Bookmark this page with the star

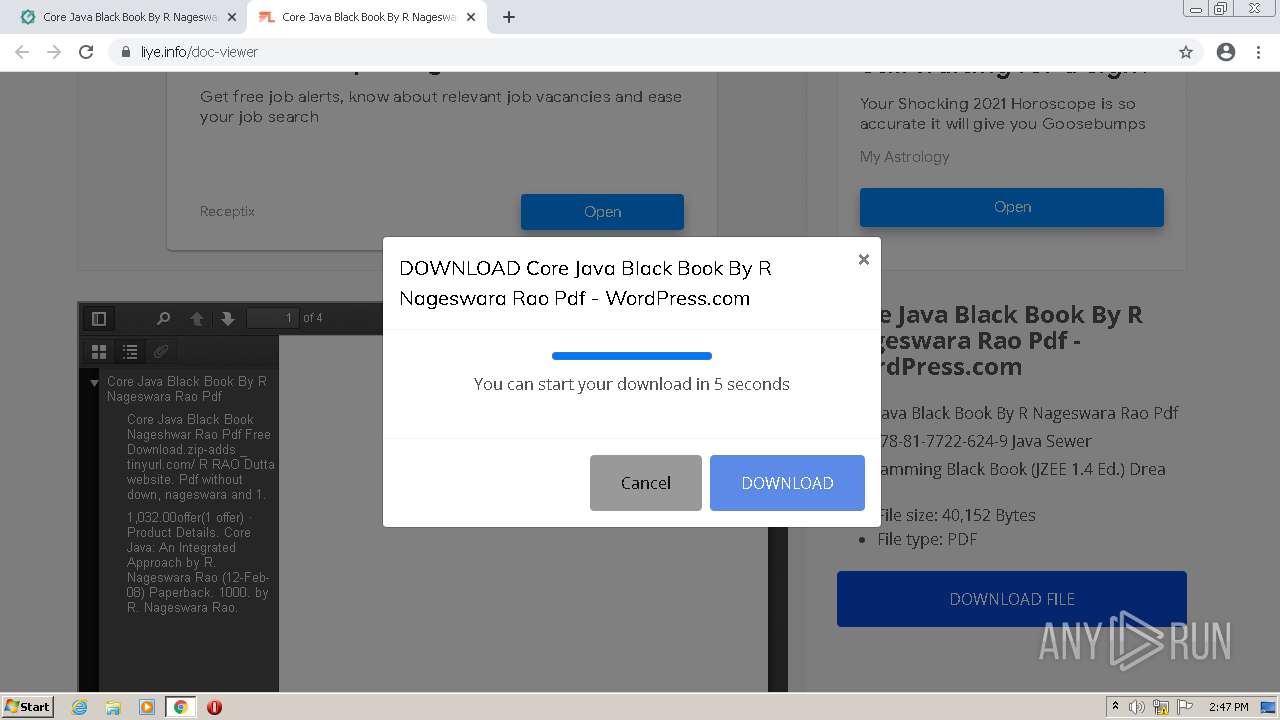[1186, 52]
